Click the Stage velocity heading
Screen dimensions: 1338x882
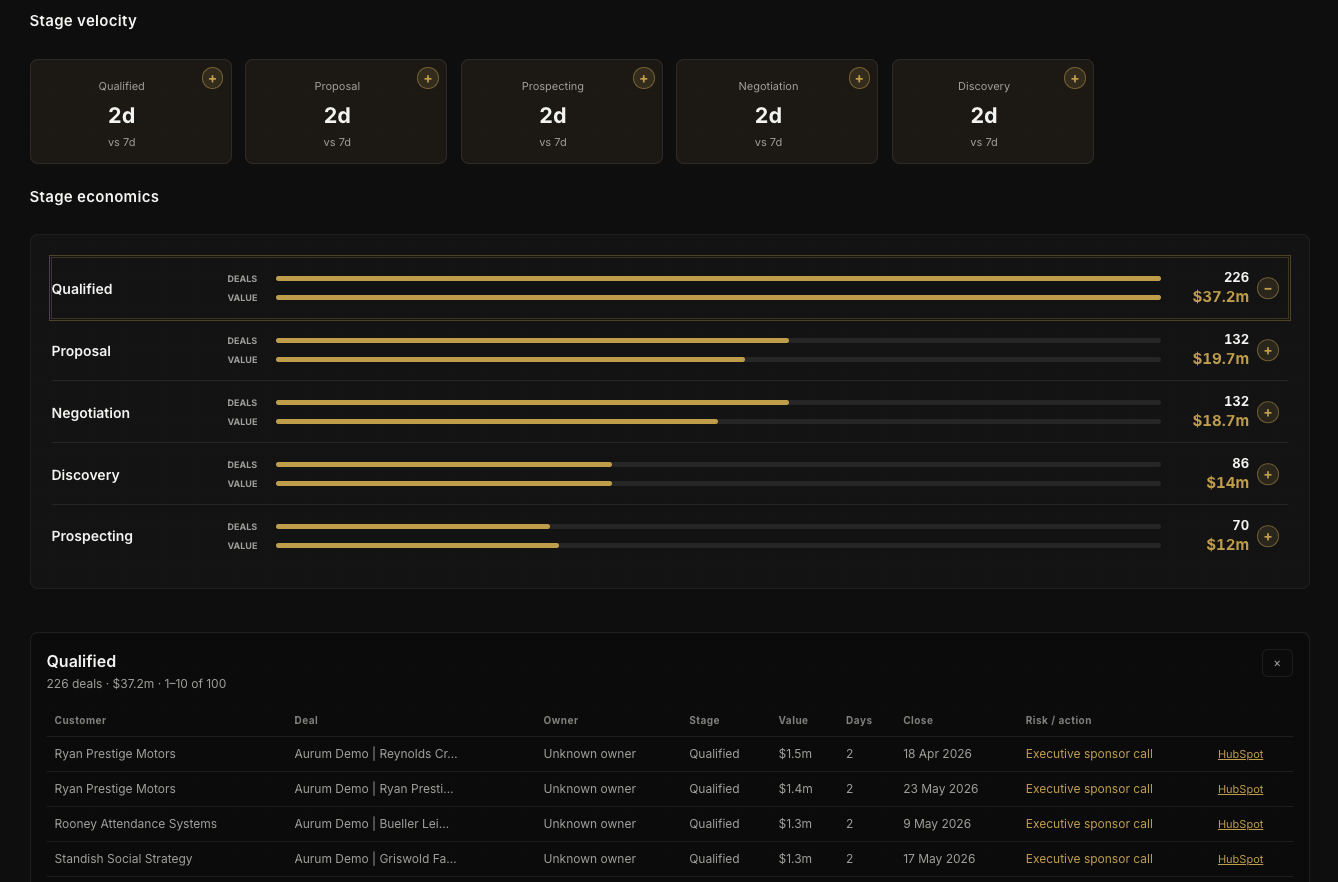[x=83, y=21]
